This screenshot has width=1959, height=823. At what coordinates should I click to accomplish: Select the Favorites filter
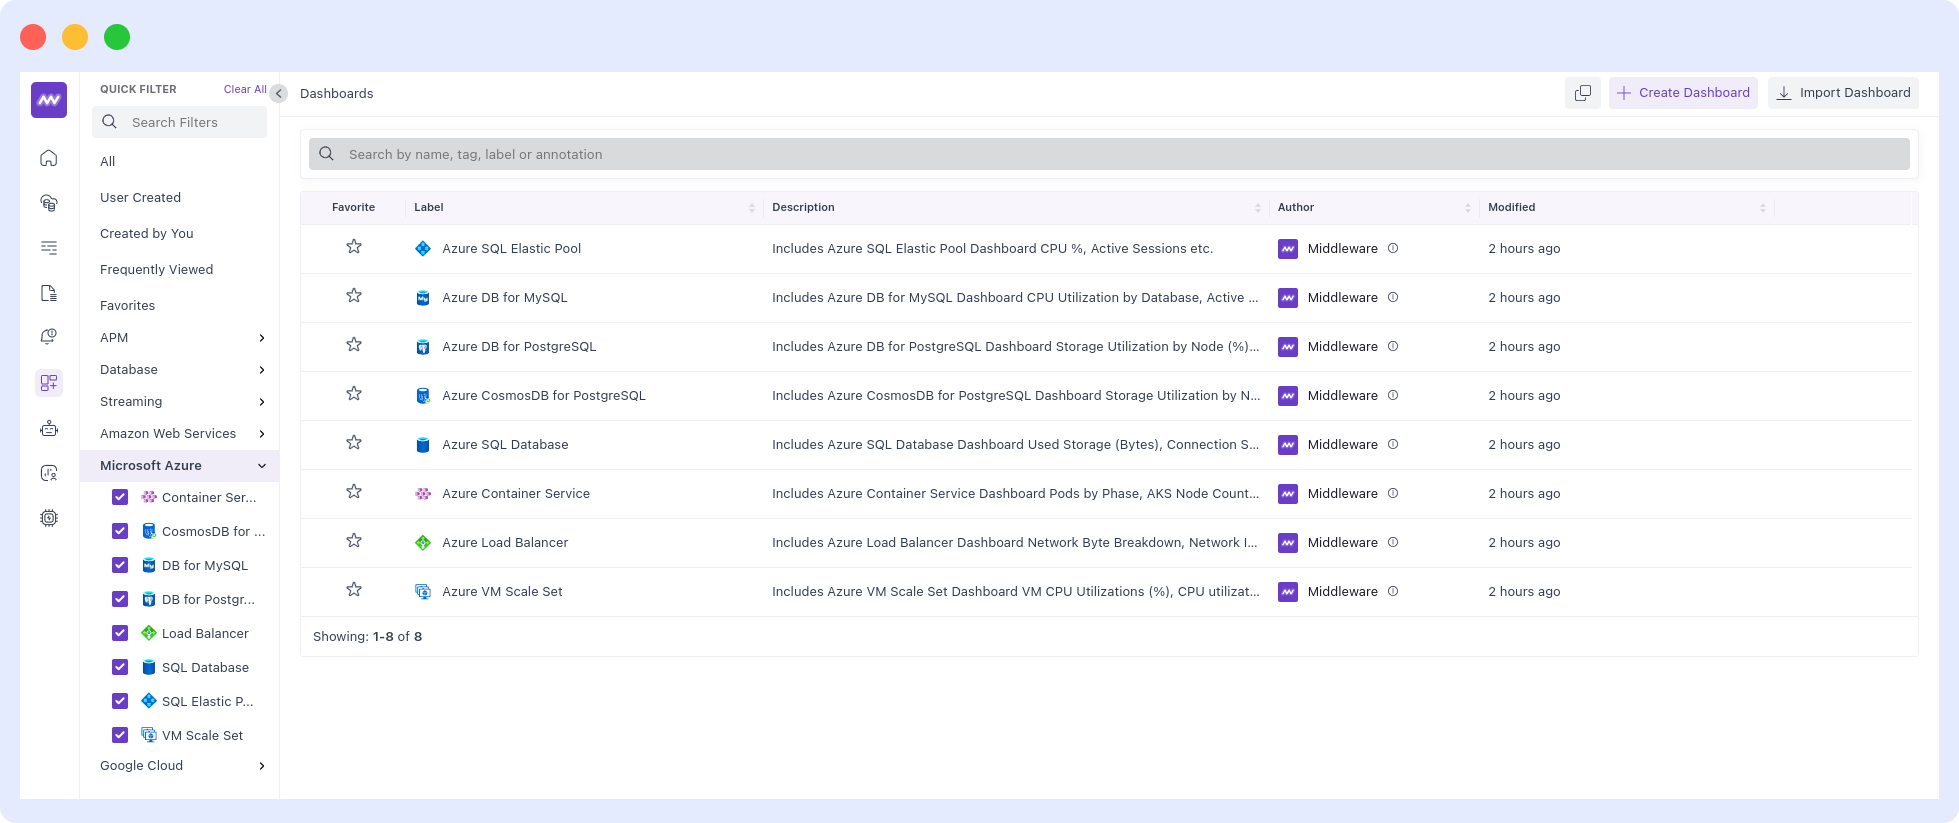tap(128, 306)
